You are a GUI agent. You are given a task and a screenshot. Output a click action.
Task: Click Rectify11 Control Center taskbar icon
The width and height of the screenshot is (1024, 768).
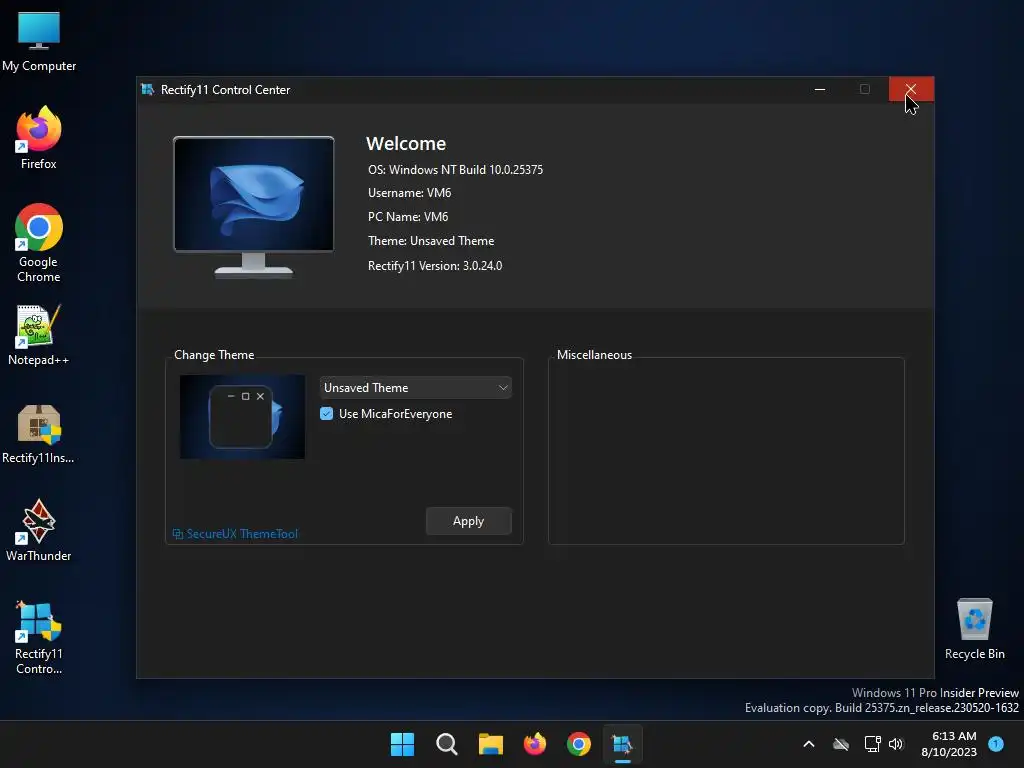(622, 744)
